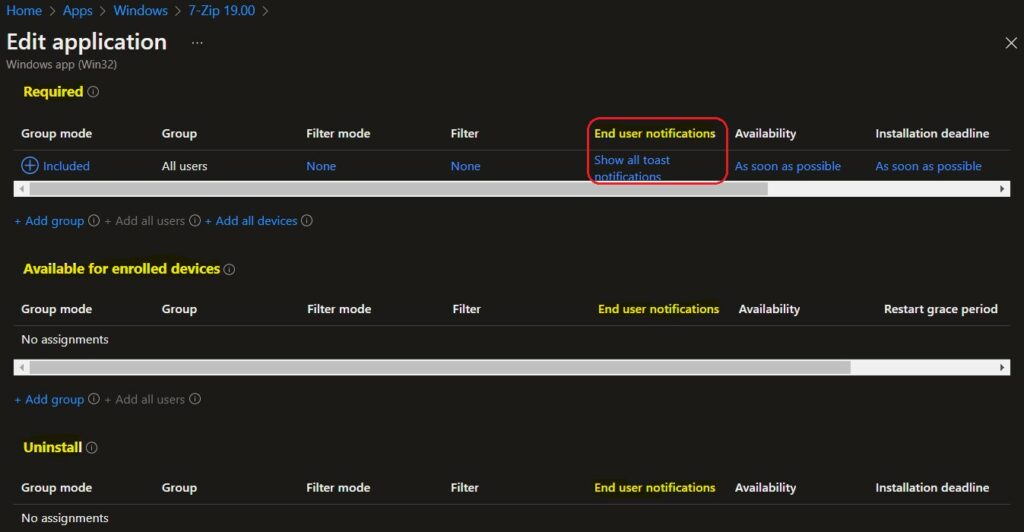Show info for Available for enrolled devices
The image size is (1024, 532).
[x=229, y=269]
